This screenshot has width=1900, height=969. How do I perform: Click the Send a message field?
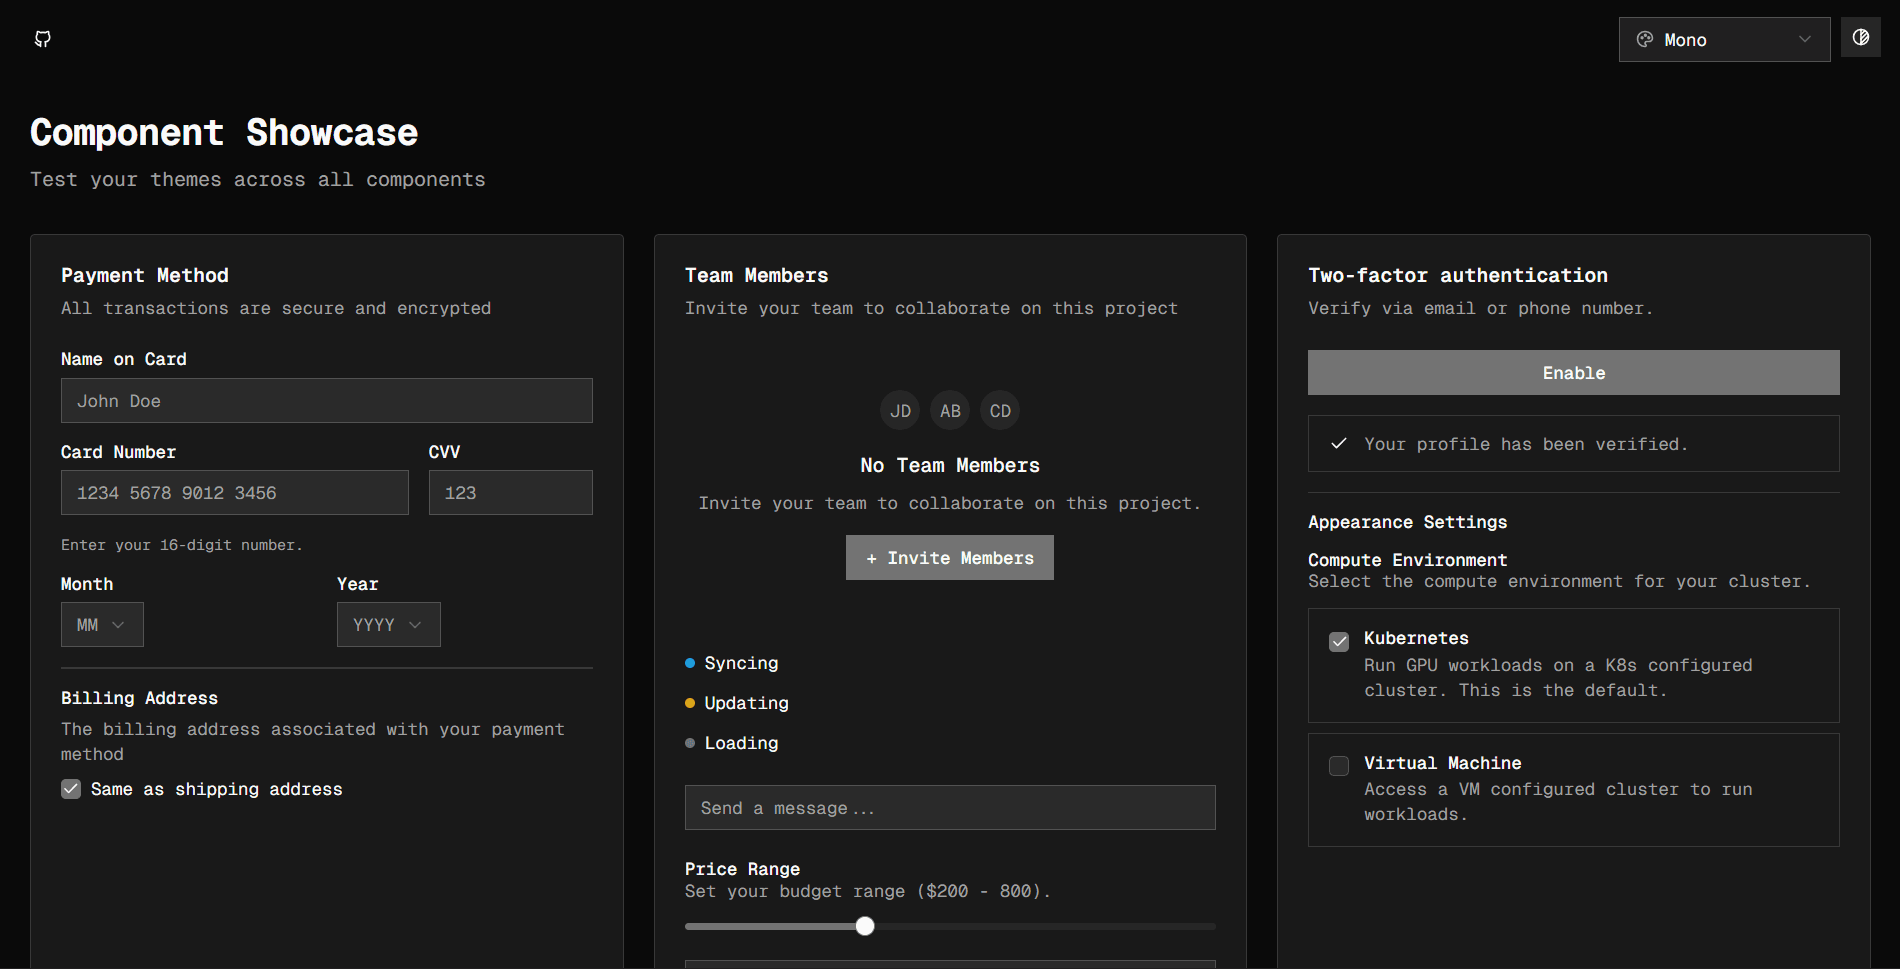[949, 808]
